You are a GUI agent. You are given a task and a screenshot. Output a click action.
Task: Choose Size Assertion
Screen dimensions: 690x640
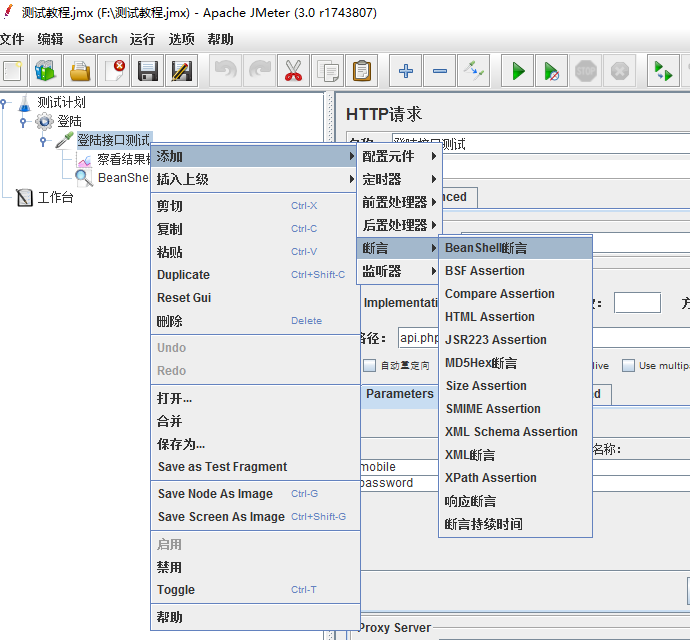pos(515,386)
